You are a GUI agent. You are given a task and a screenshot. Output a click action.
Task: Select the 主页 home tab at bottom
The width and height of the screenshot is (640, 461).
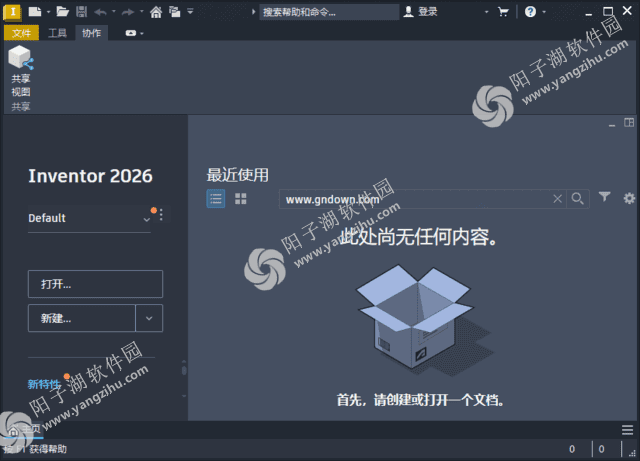[25, 430]
